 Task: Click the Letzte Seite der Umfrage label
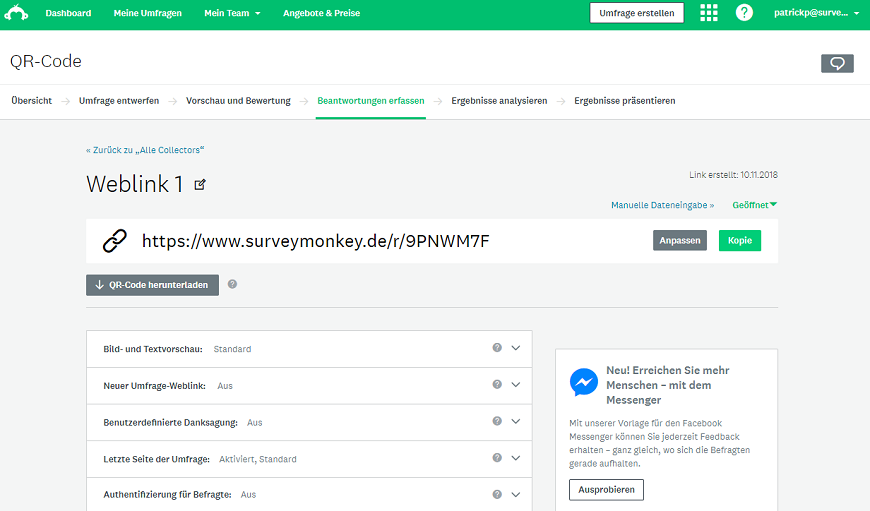point(156,459)
